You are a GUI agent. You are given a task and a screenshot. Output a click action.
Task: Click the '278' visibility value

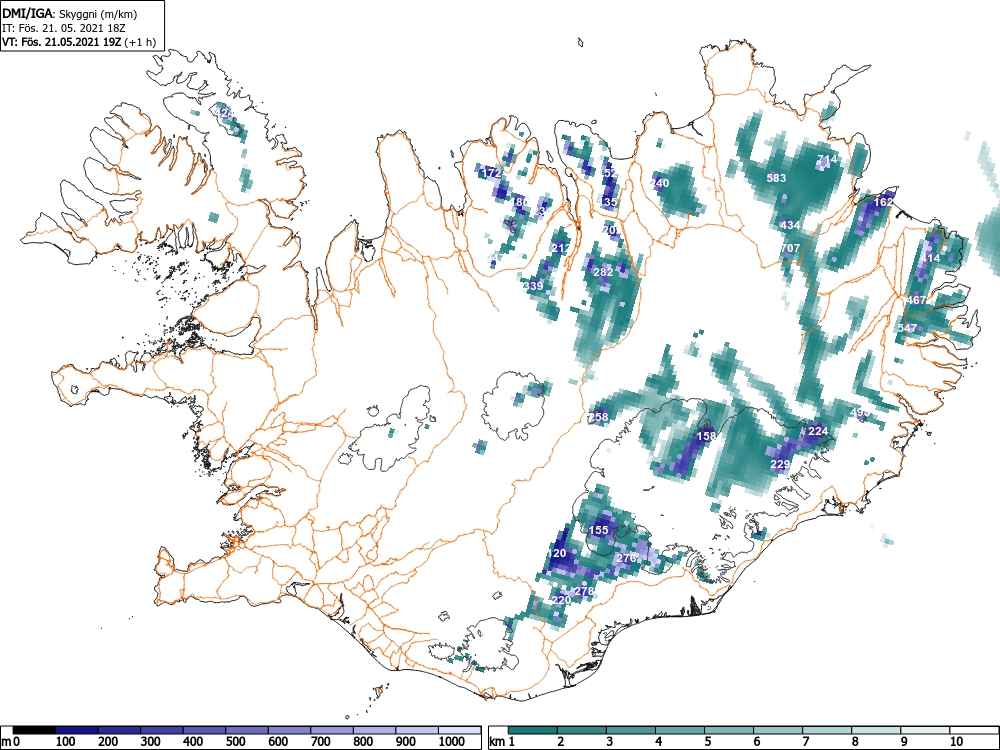pyautogui.click(x=584, y=591)
